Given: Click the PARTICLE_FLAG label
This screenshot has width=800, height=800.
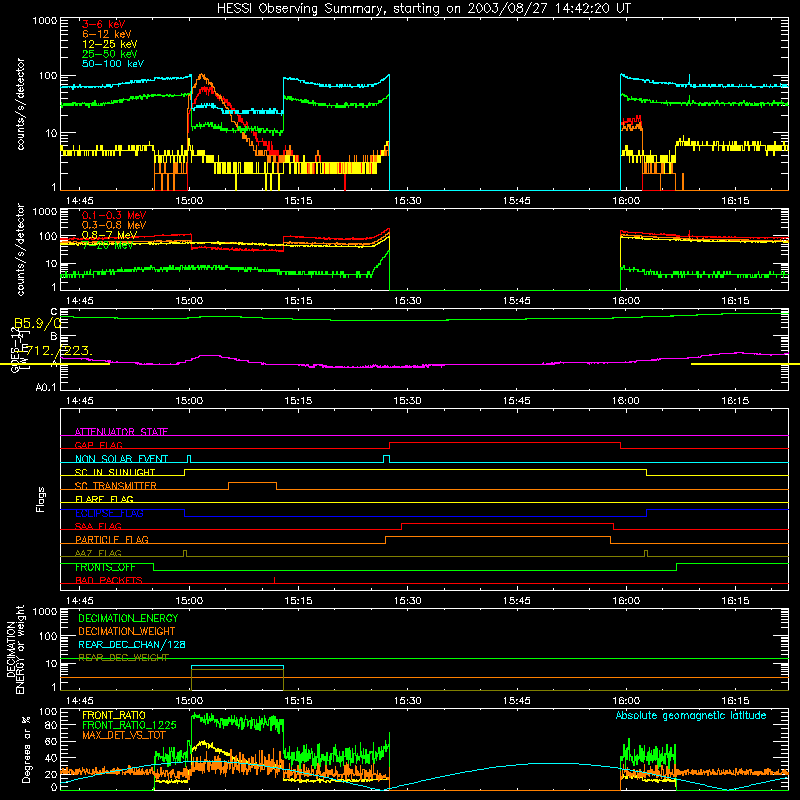Looking at the screenshot, I should [x=112, y=540].
